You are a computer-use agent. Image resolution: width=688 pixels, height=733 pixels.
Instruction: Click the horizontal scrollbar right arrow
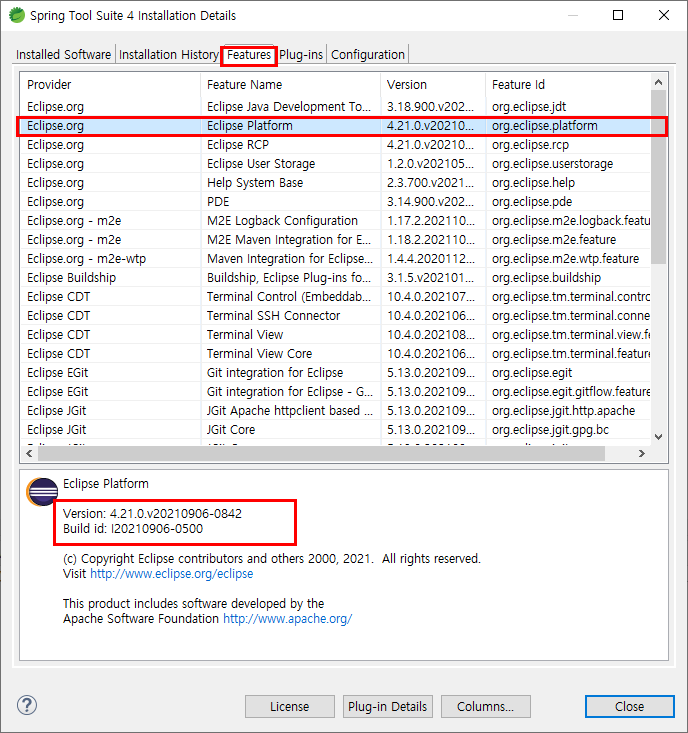642,453
